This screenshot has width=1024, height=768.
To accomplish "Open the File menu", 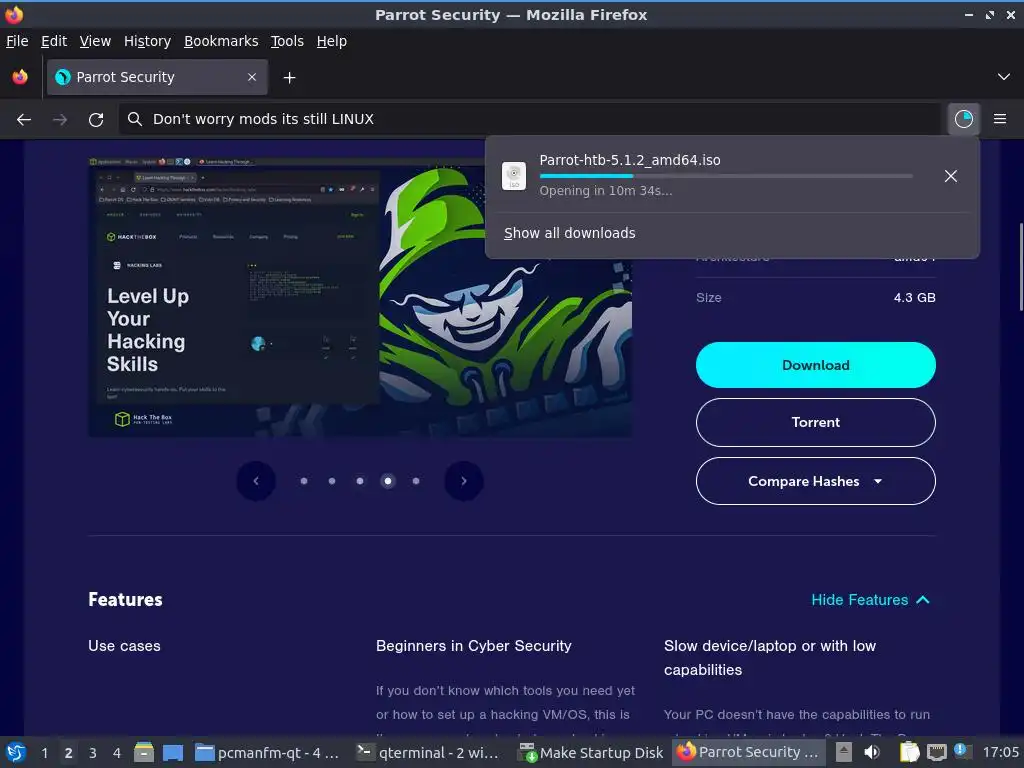I will [17, 41].
